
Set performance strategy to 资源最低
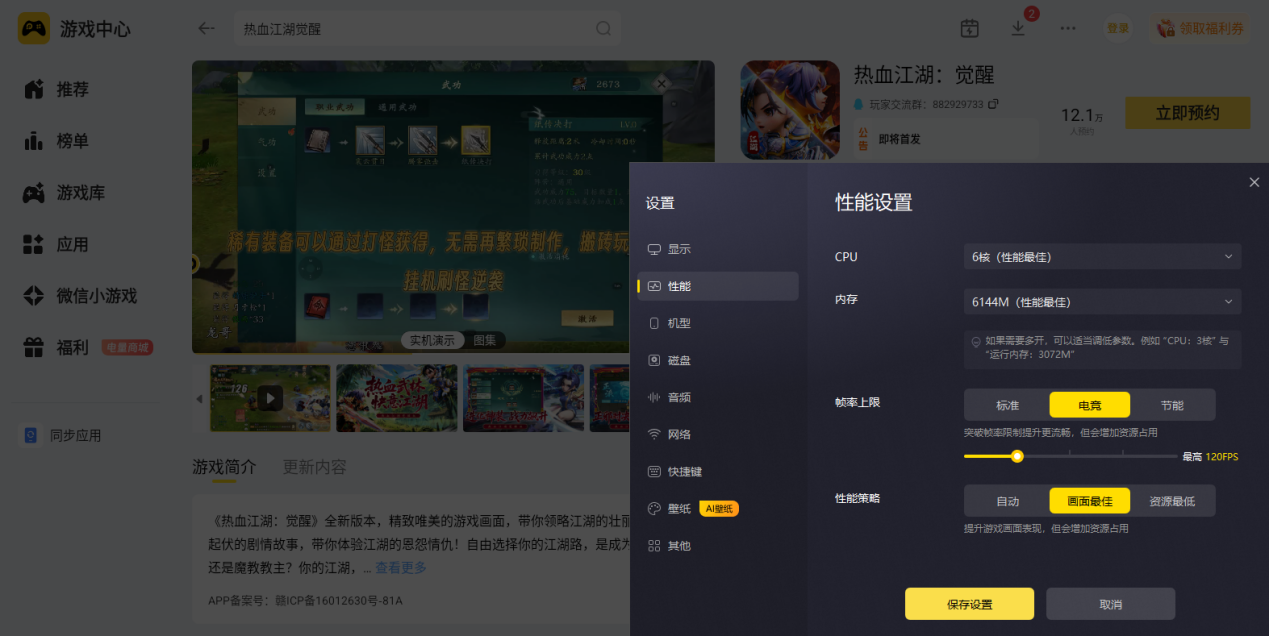1172,501
